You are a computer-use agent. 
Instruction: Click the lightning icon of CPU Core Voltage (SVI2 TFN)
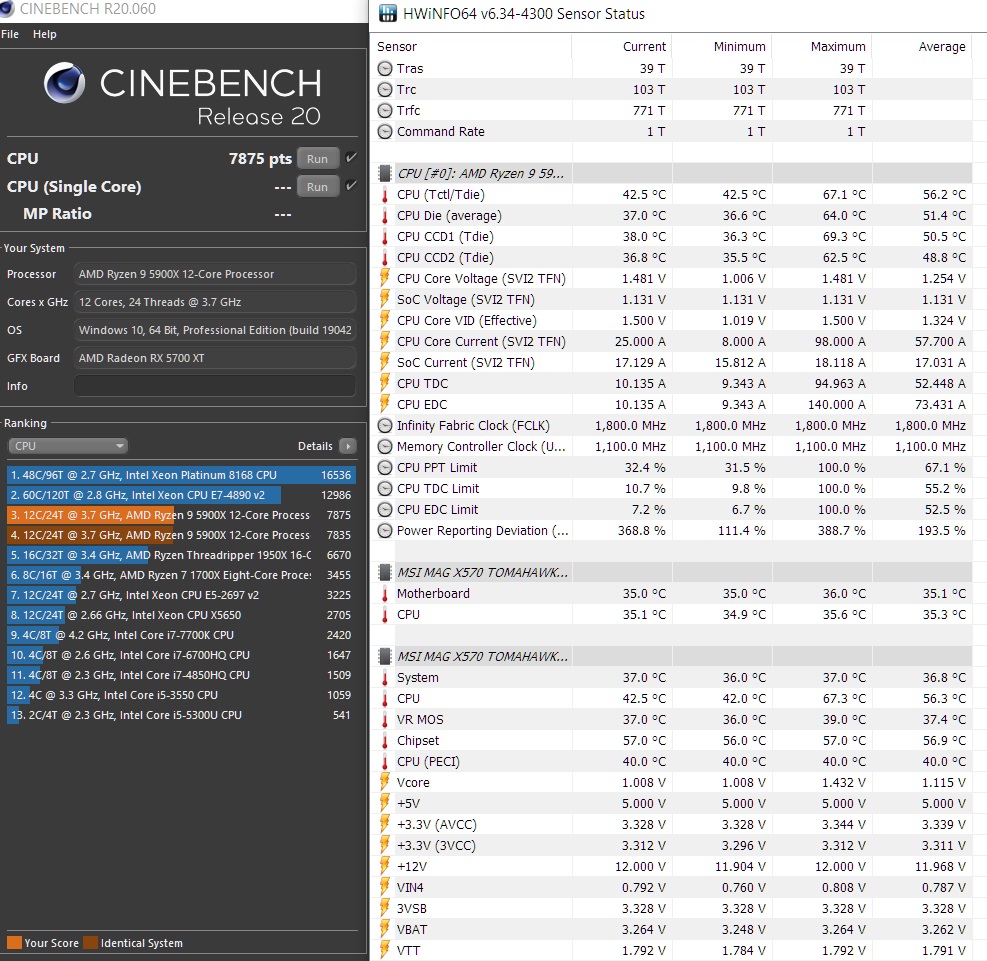point(385,278)
